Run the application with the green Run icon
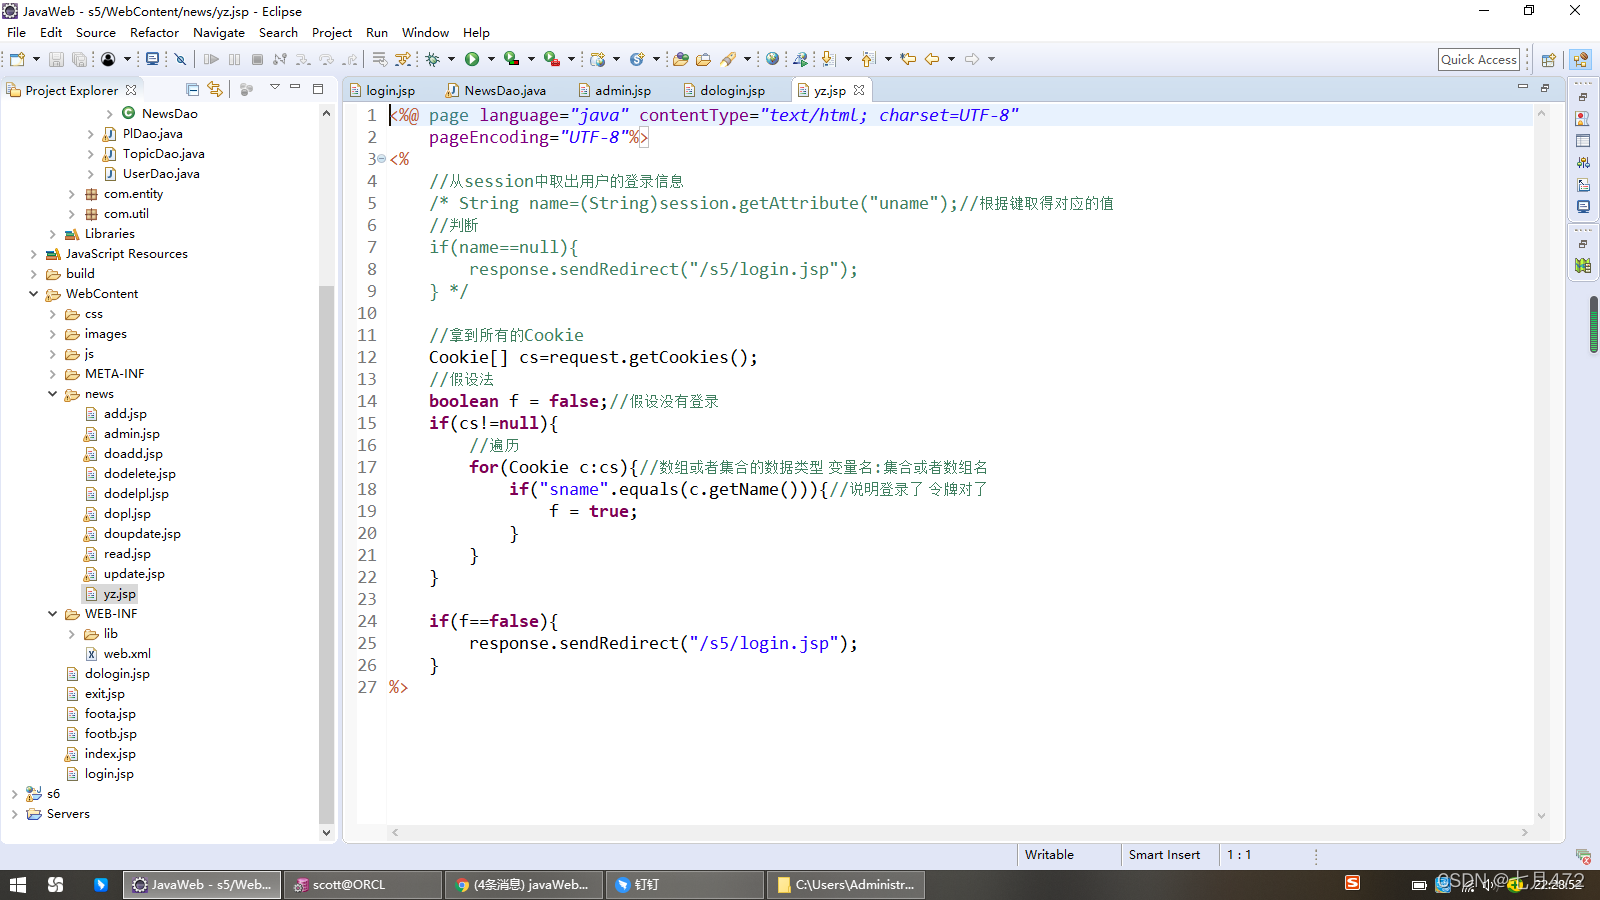This screenshot has width=1600, height=900. click(x=471, y=58)
